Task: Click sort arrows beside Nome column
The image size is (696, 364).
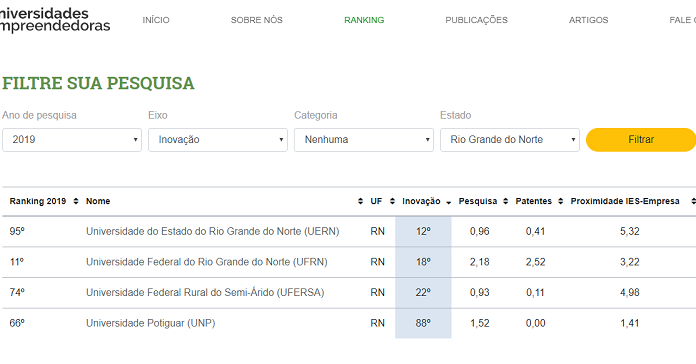Action: (360, 201)
